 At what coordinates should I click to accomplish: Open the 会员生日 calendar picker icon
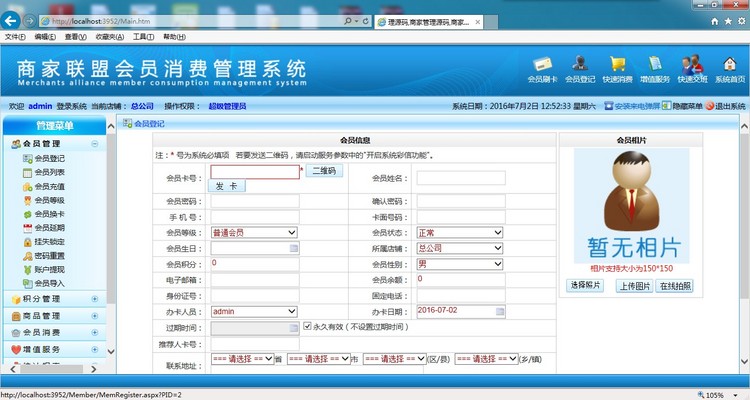click(294, 248)
